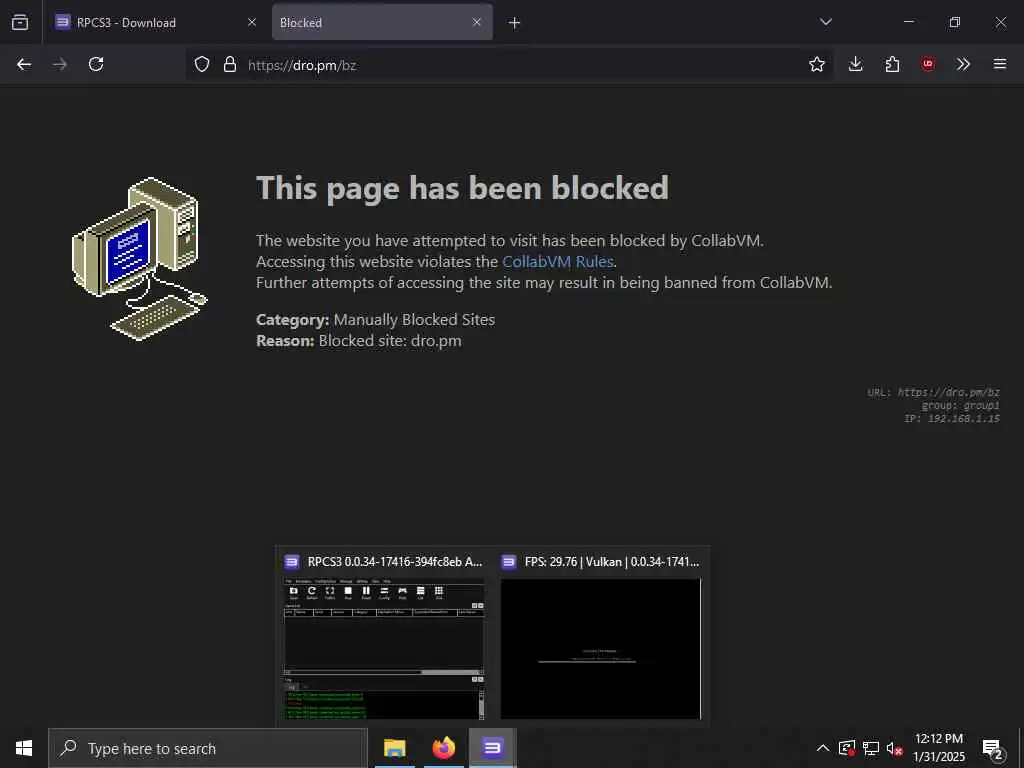The height and width of the screenshot is (768, 1024).
Task: Open network status tray icon
Action: 871,748
